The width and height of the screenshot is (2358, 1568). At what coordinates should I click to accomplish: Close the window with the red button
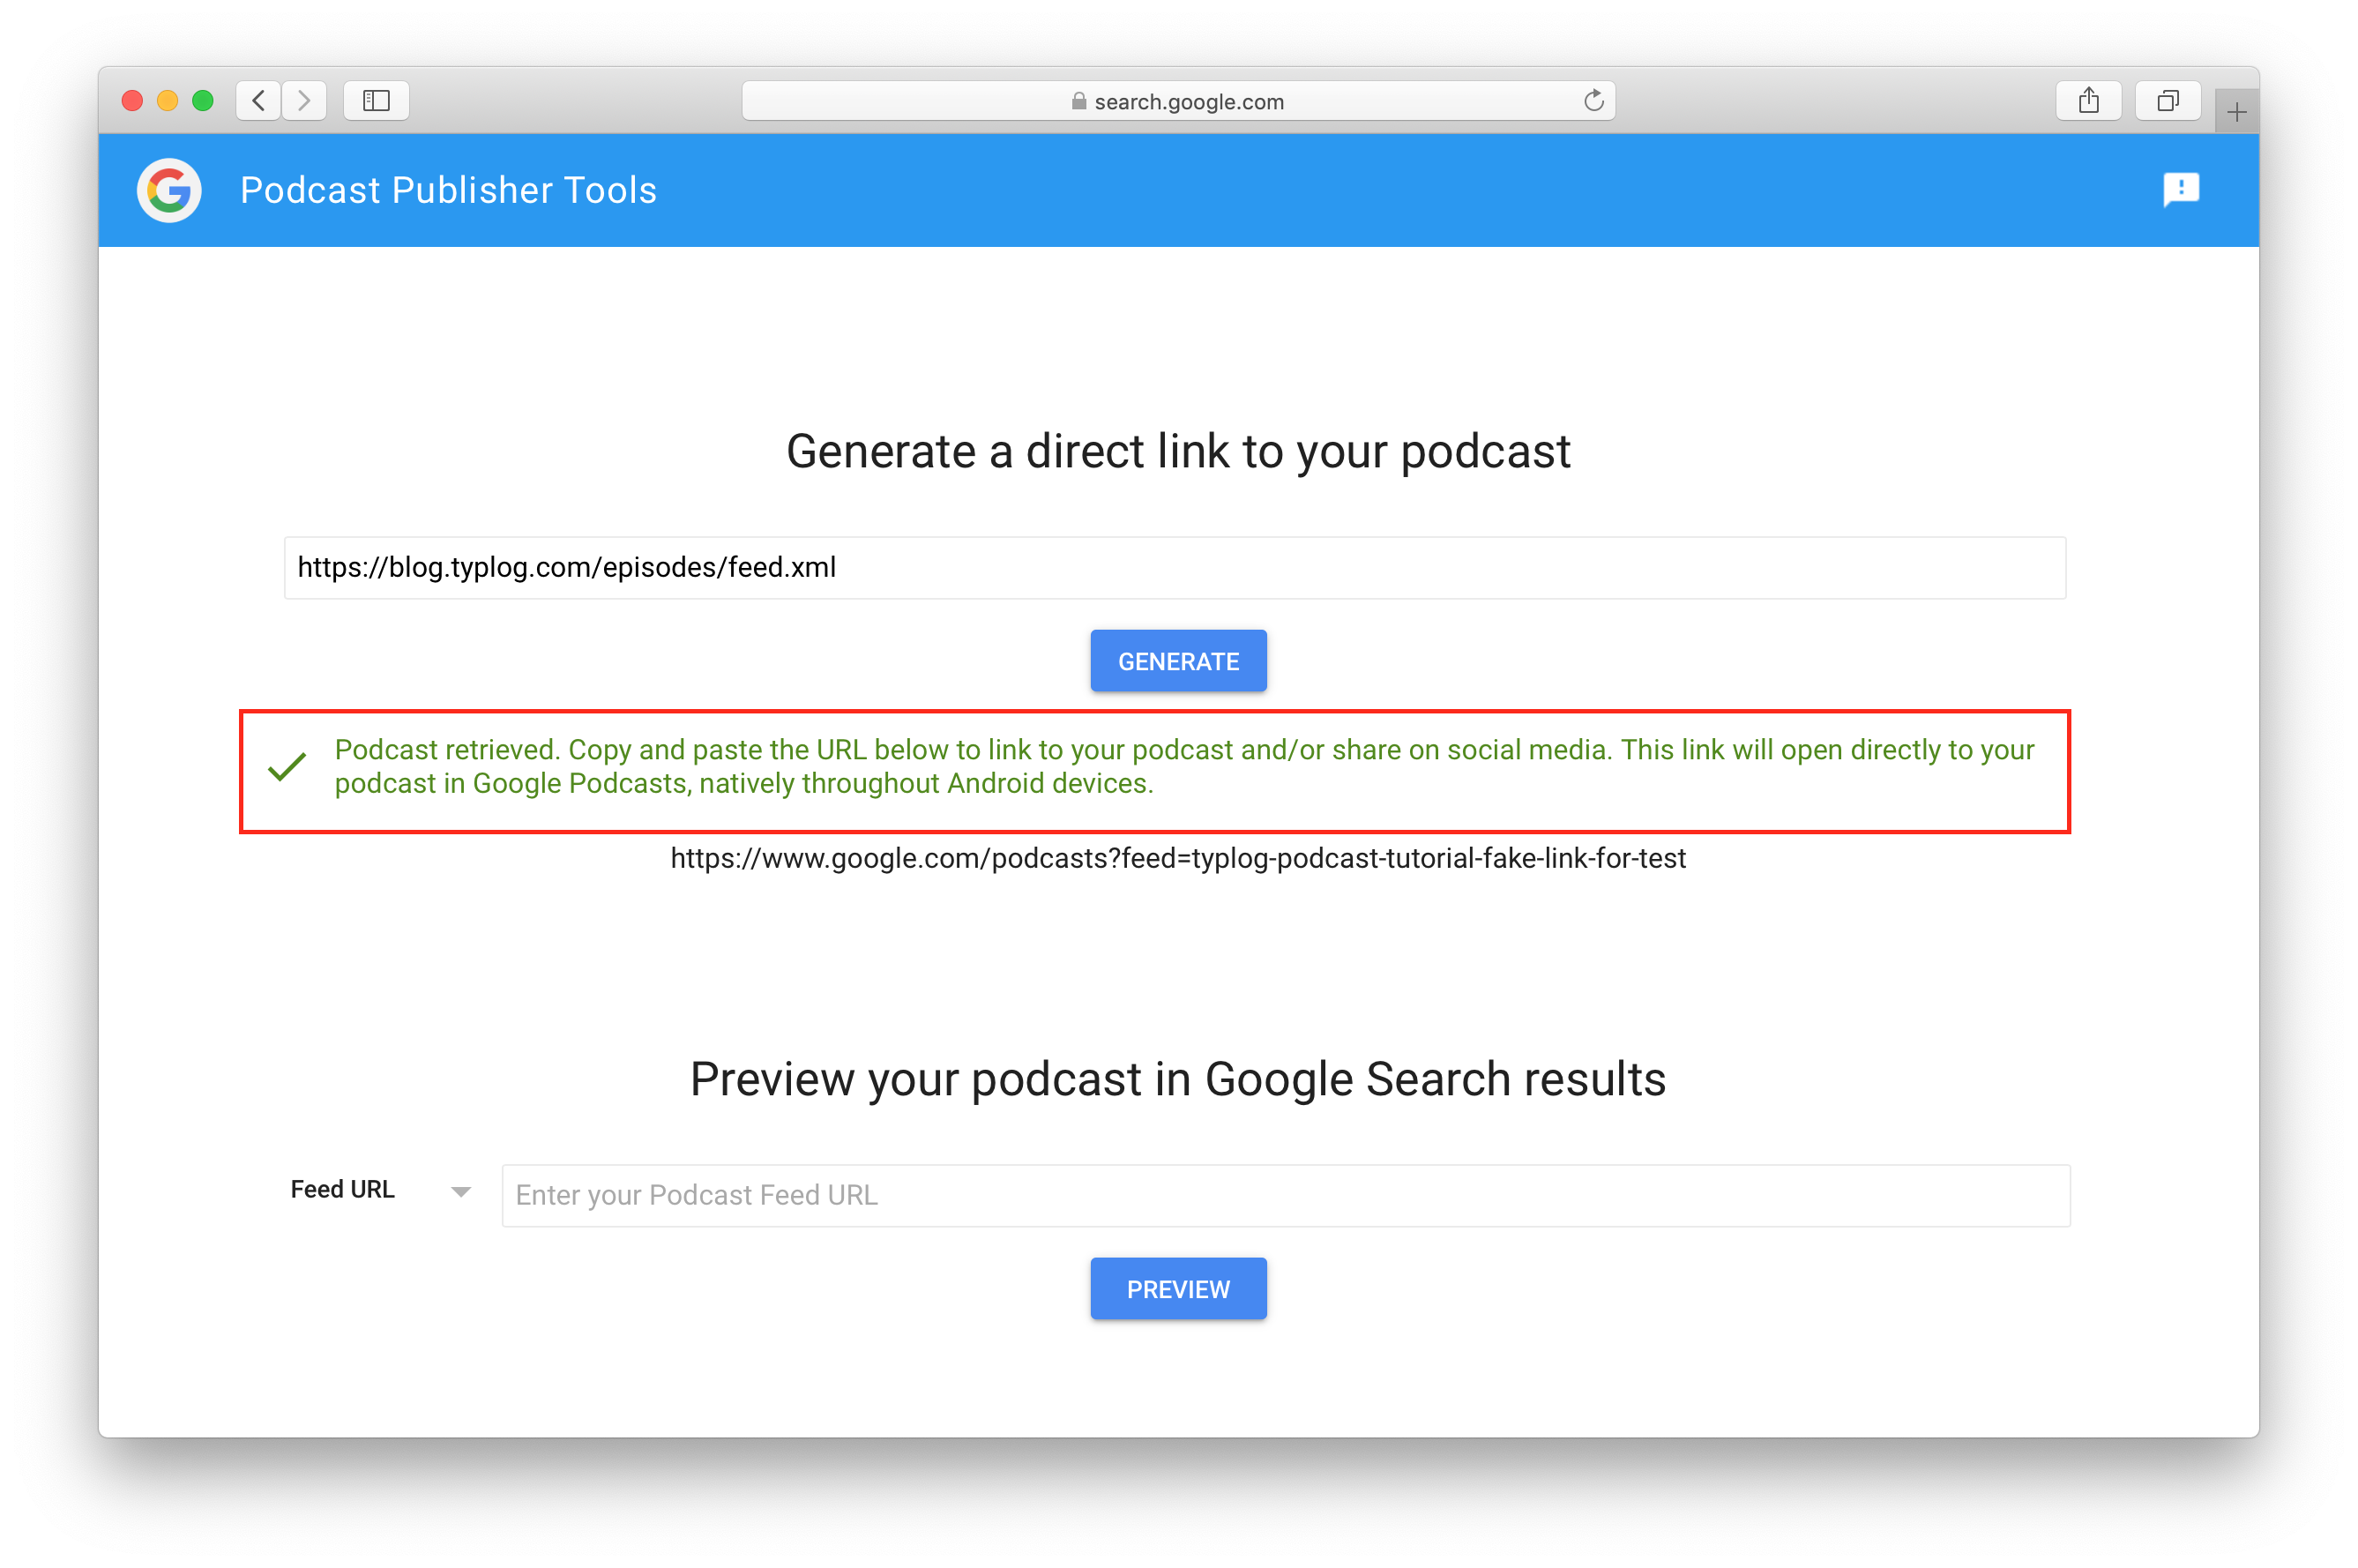[132, 101]
